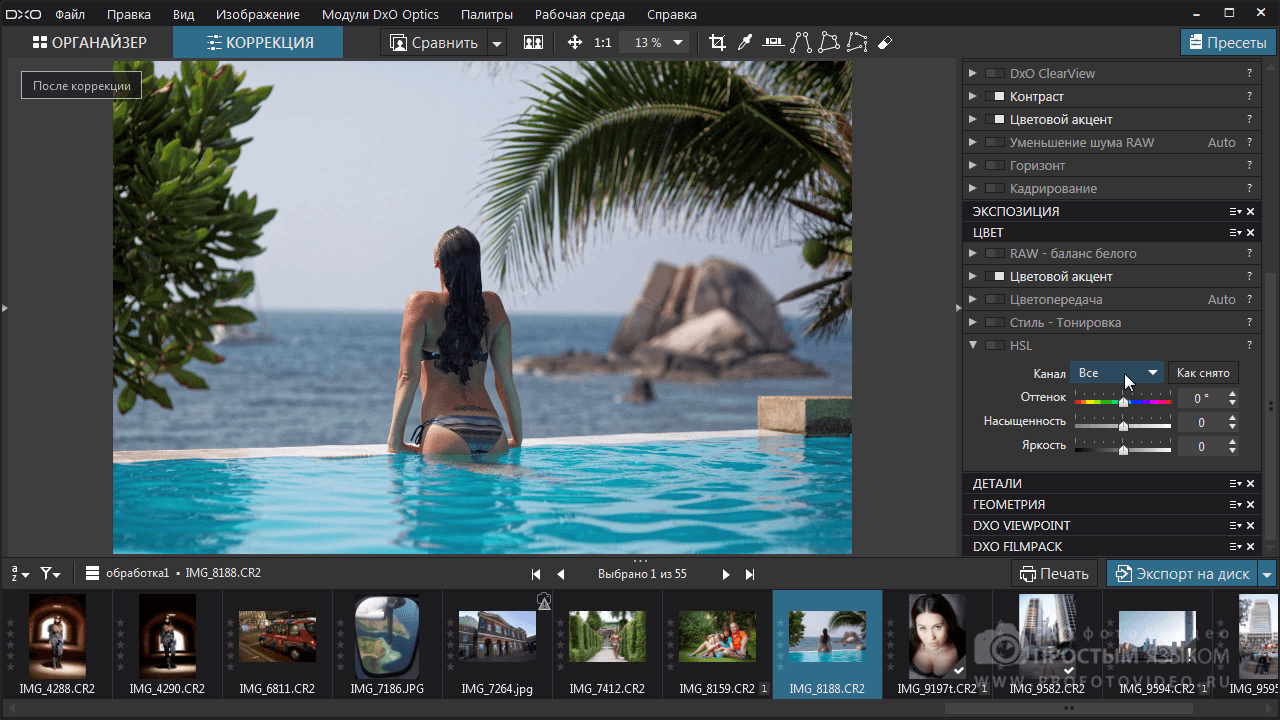Select the Force parallels perspective tool
This screenshot has width=1280, height=720.
(801, 42)
